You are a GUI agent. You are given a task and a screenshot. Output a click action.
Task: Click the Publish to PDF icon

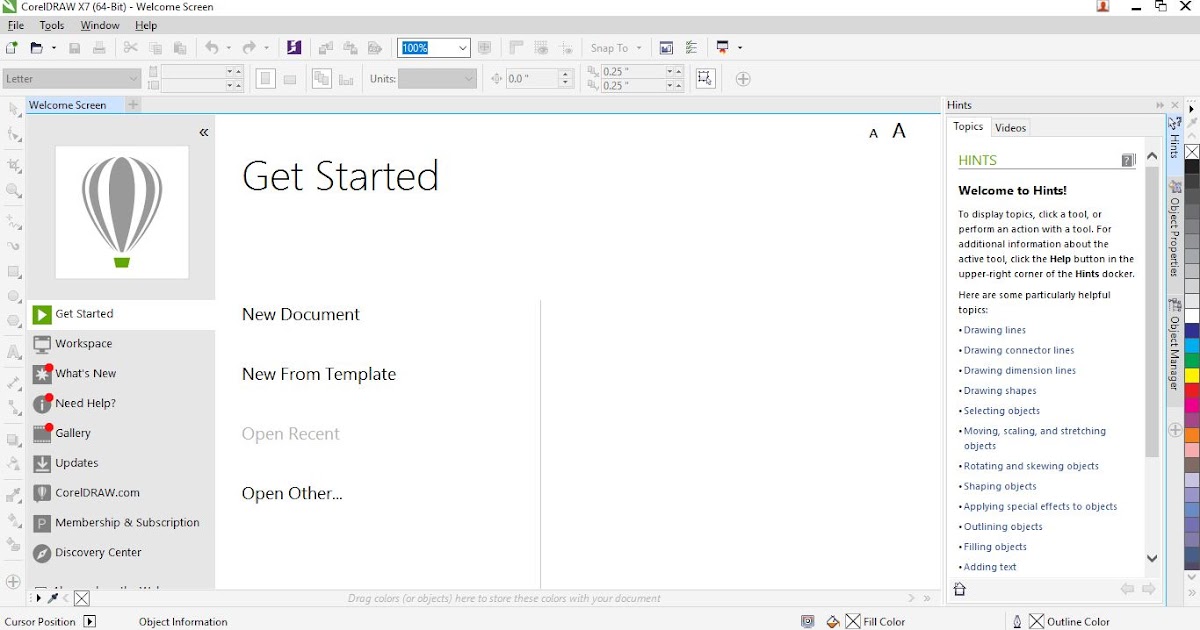click(374, 47)
